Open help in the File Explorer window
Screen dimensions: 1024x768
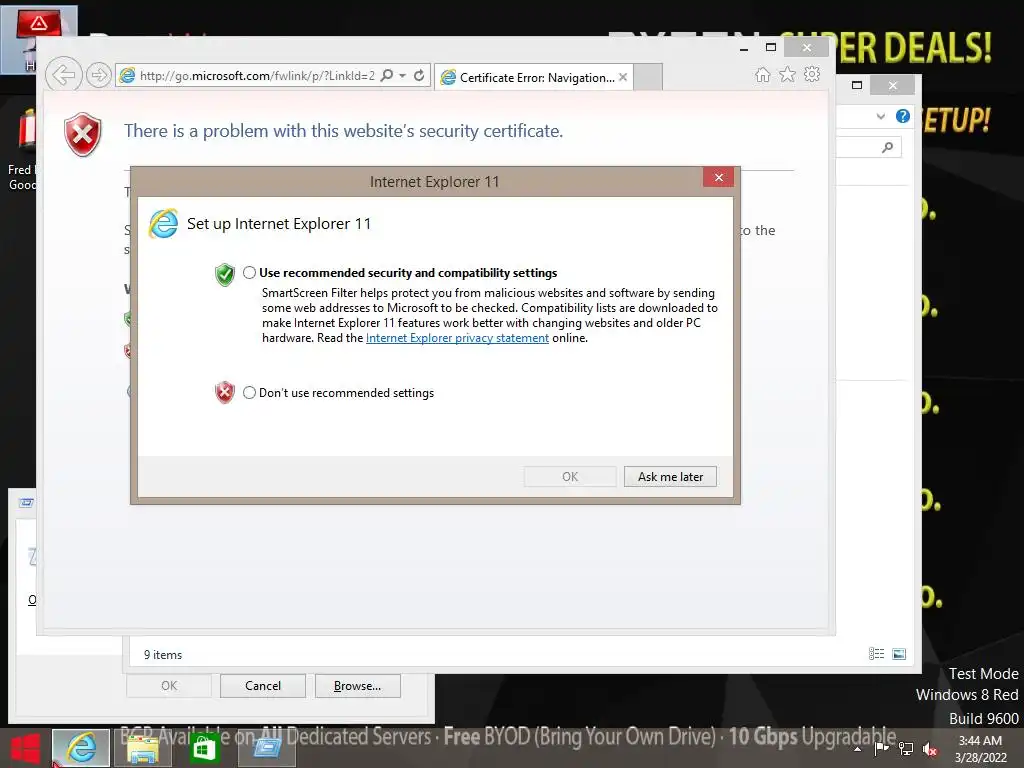tap(903, 116)
